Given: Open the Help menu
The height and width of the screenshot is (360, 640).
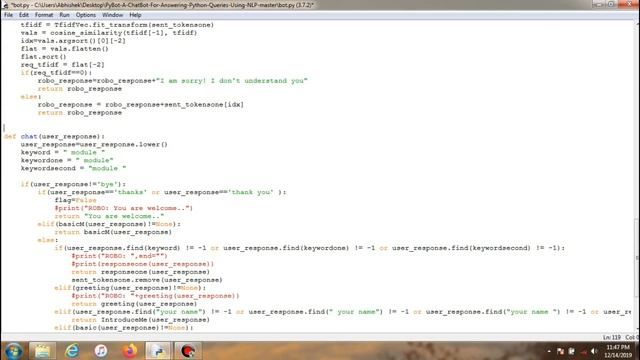Looking at the screenshot, I should [x=135, y=15].
